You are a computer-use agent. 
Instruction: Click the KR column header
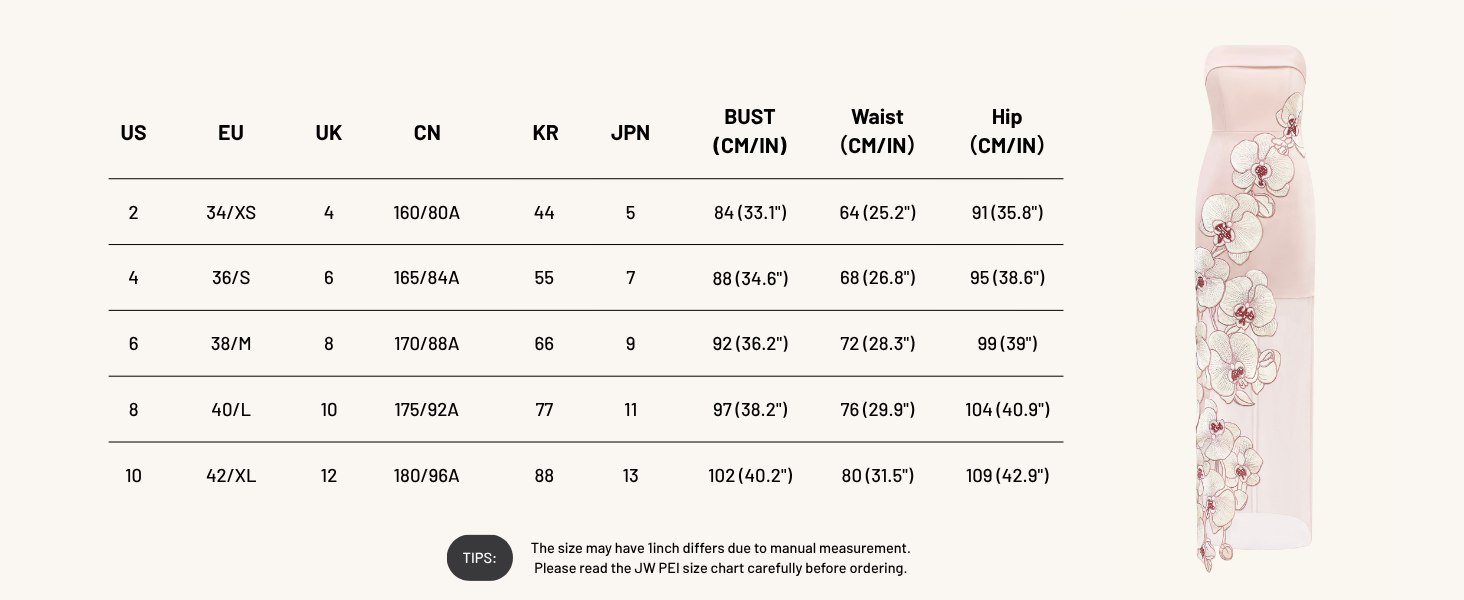pos(545,133)
